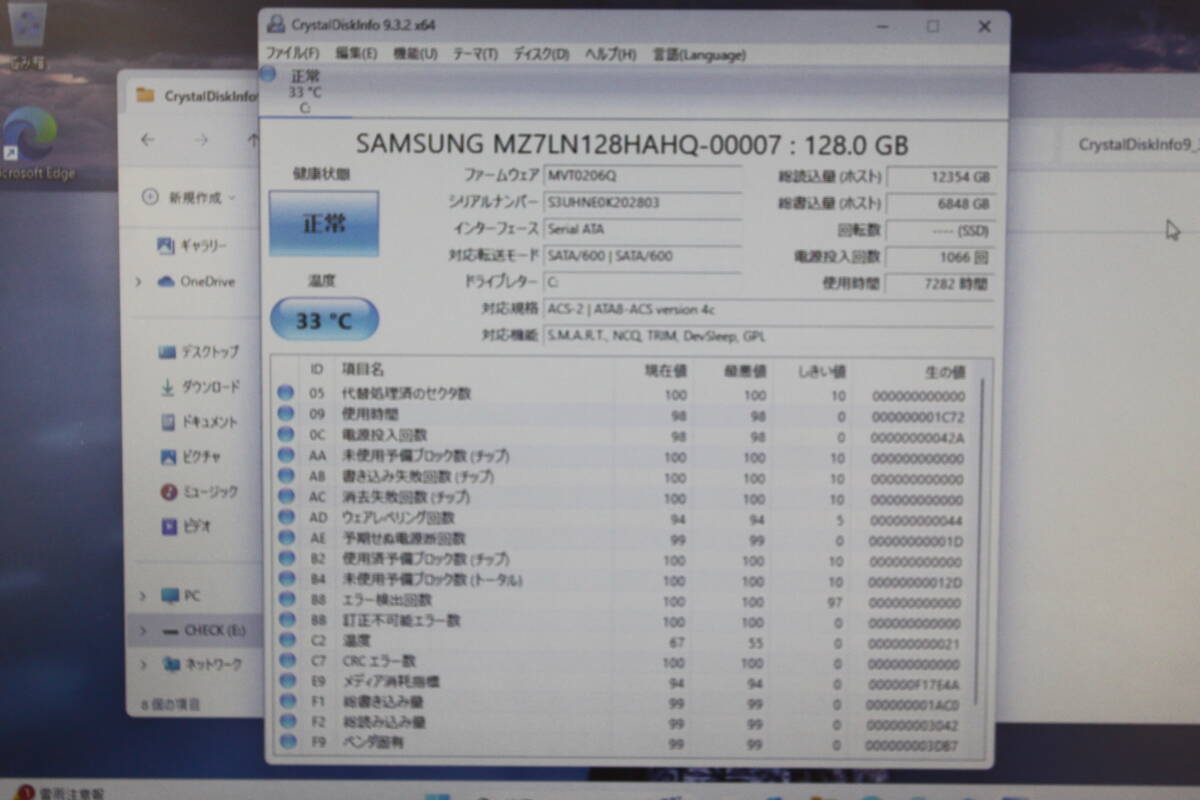The height and width of the screenshot is (800, 1200).
Task: Click the Explorer back arrow
Action: point(148,141)
